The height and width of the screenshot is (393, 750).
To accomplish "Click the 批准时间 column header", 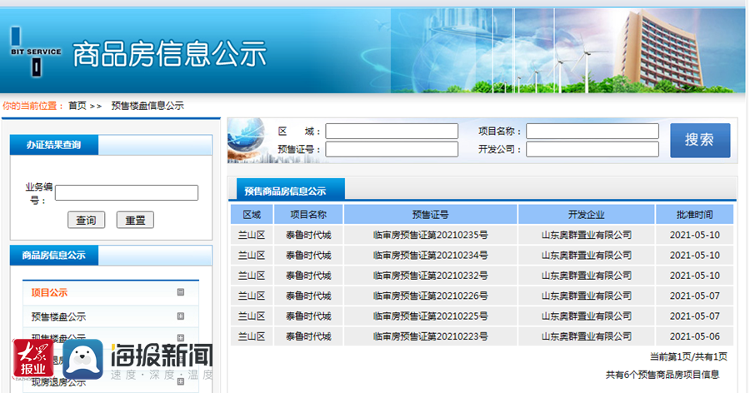I will pos(695,215).
